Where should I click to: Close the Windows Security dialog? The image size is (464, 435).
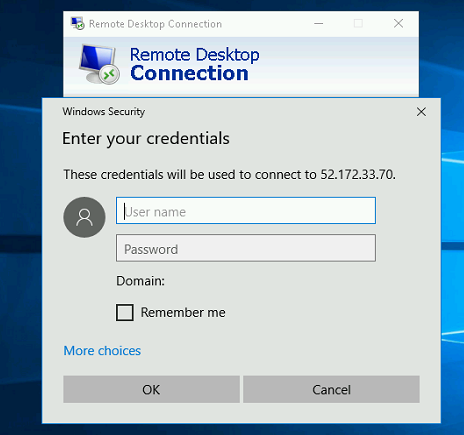[421, 112]
